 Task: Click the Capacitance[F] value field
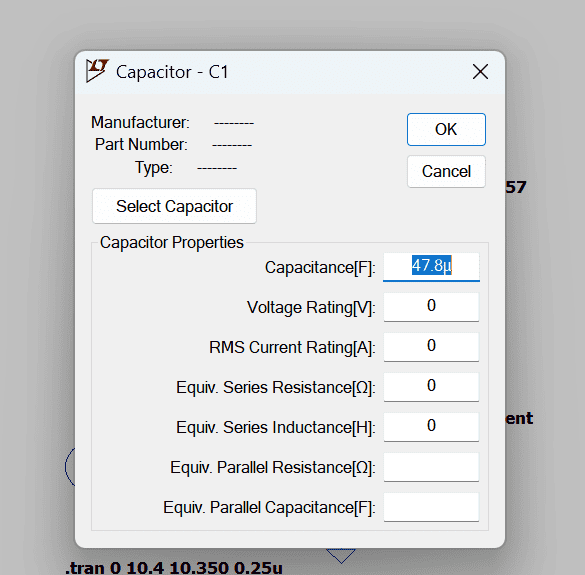tap(431, 267)
